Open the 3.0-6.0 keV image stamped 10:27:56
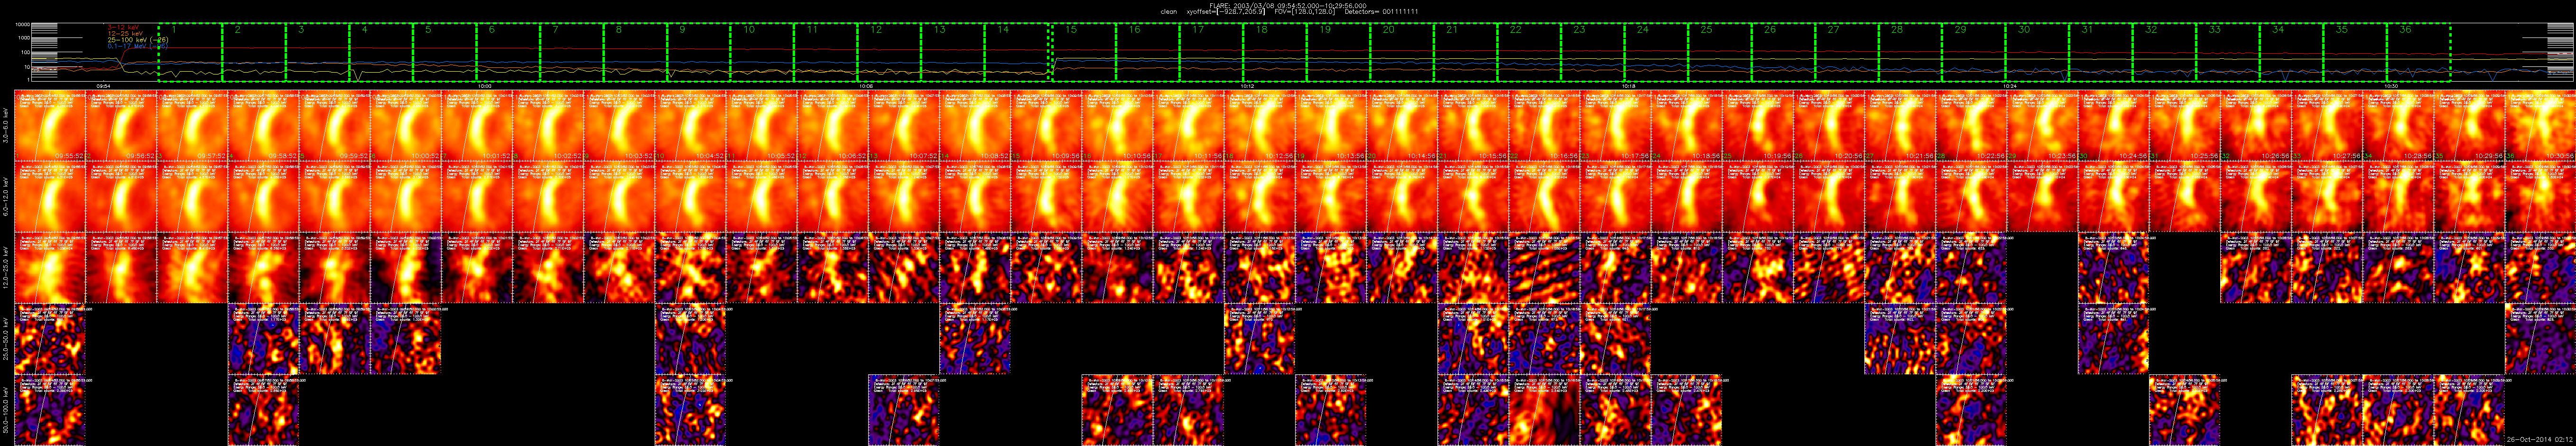Viewport: 2576px width, 446px height. click(2327, 127)
